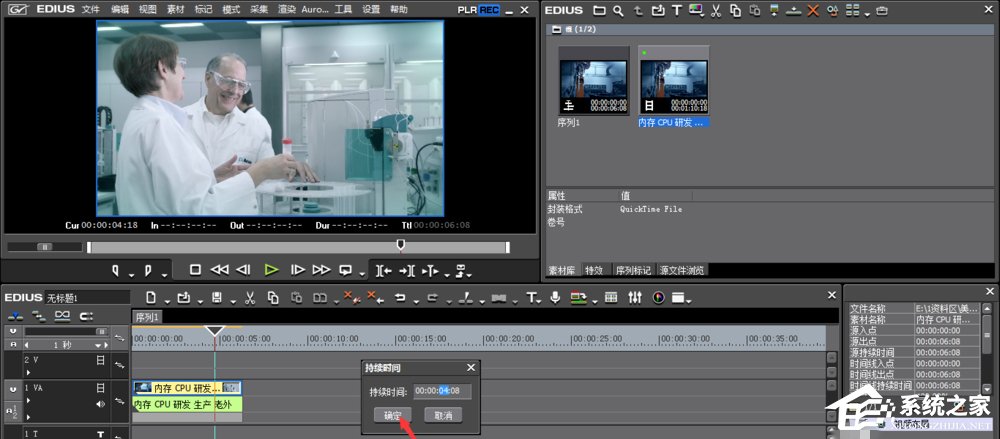Click the scissors Cut icon in timeline toolbar
The image size is (1000, 439).
pos(249,297)
